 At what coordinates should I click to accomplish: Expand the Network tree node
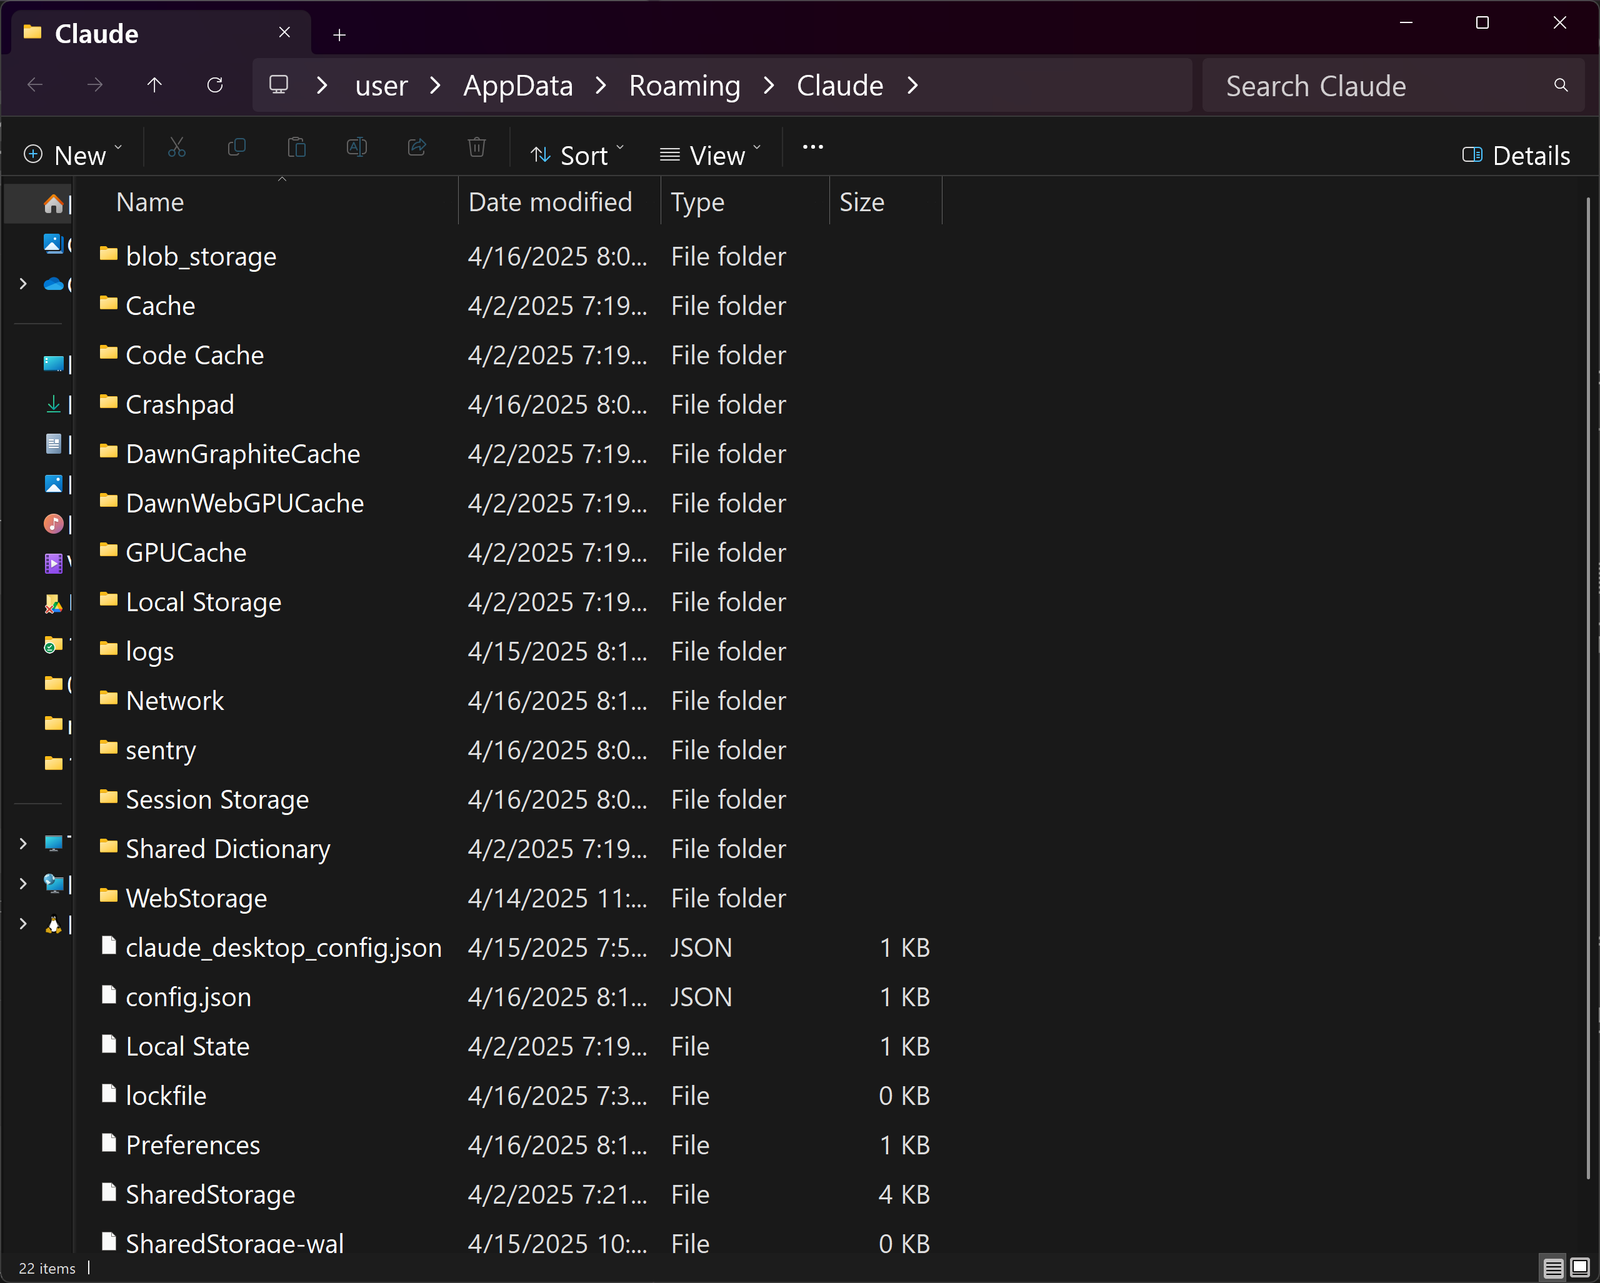pyautogui.click(x=23, y=884)
